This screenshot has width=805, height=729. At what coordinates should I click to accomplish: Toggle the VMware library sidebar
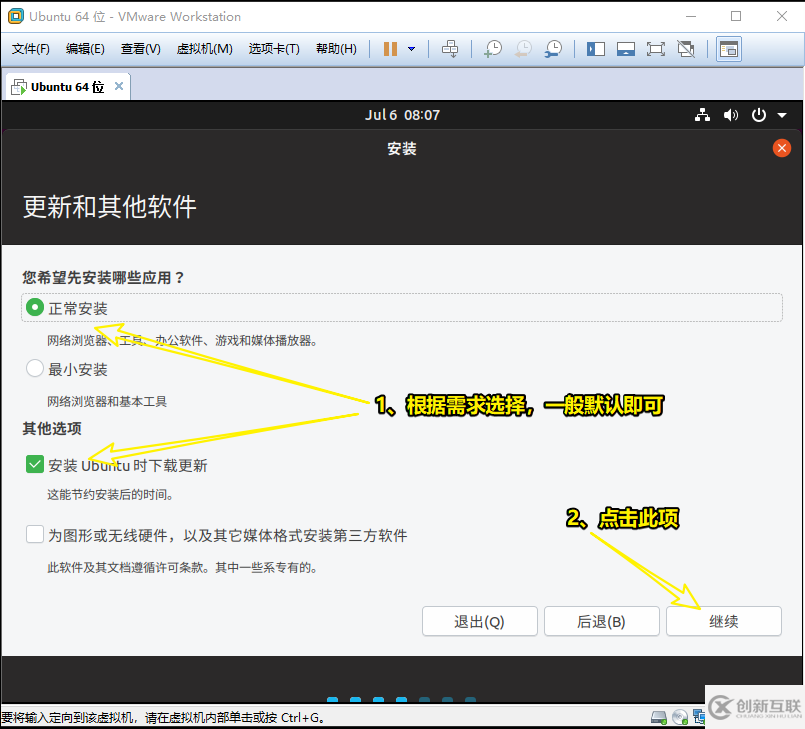pyautogui.click(x=596, y=49)
